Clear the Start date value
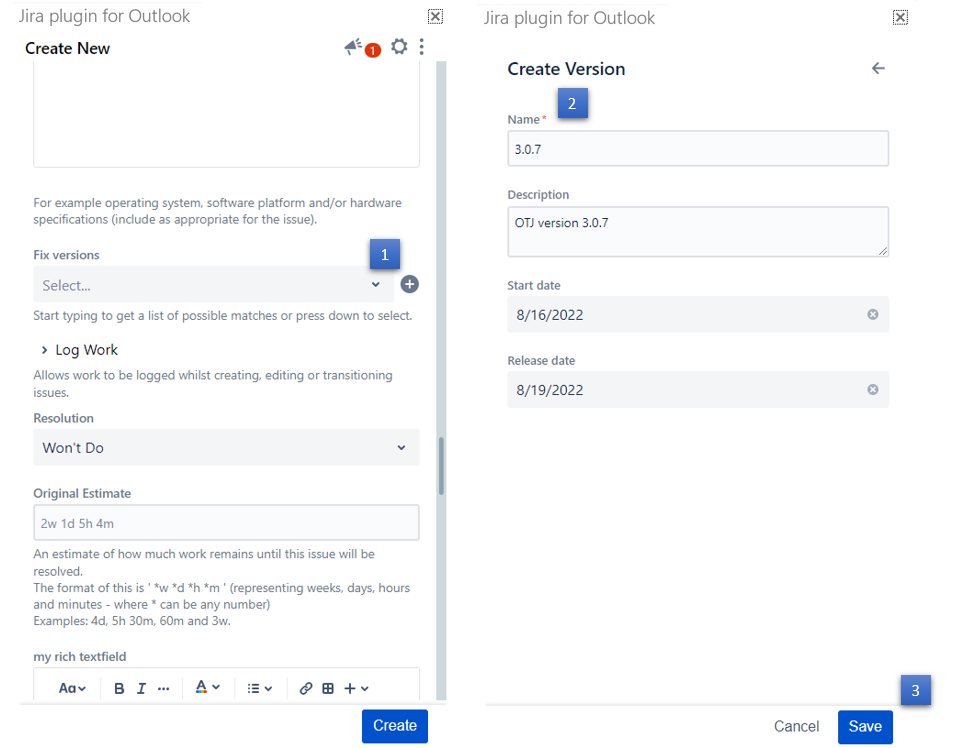 point(872,315)
